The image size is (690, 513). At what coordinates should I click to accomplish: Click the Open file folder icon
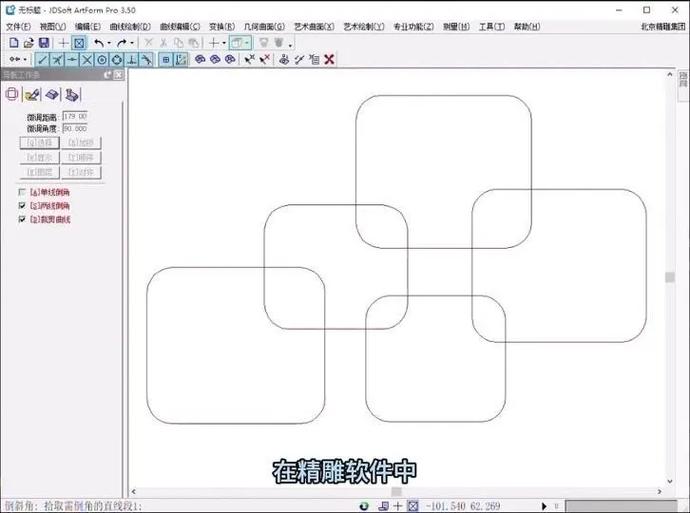coord(29,43)
